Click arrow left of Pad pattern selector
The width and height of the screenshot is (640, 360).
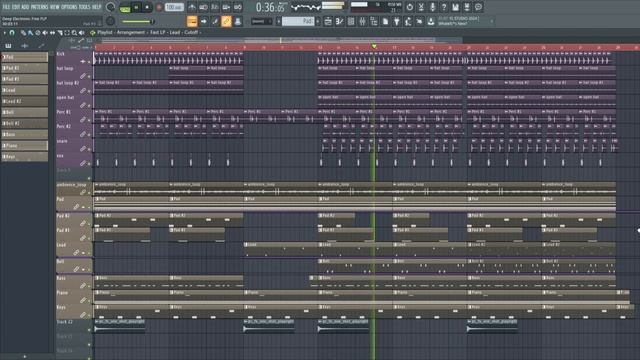(279, 21)
